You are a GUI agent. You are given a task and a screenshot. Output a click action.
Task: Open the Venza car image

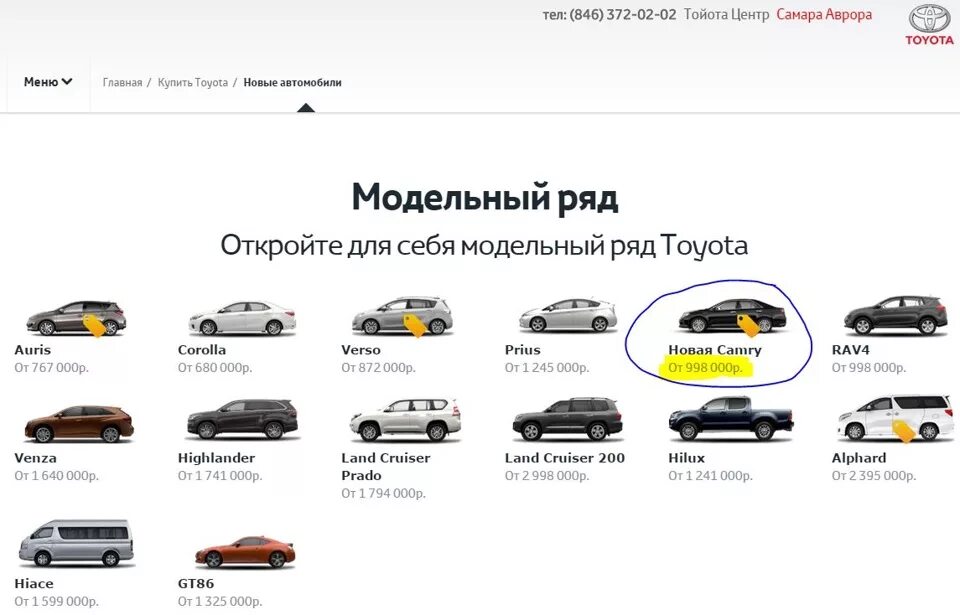click(x=79, y=423)
